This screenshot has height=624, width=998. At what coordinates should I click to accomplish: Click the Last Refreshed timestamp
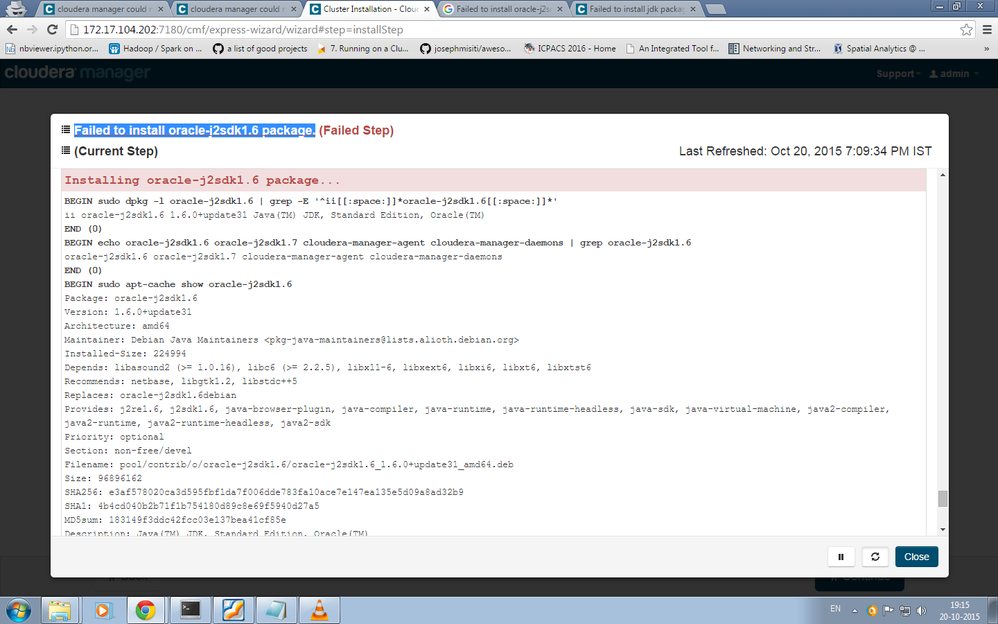(805, 151)
